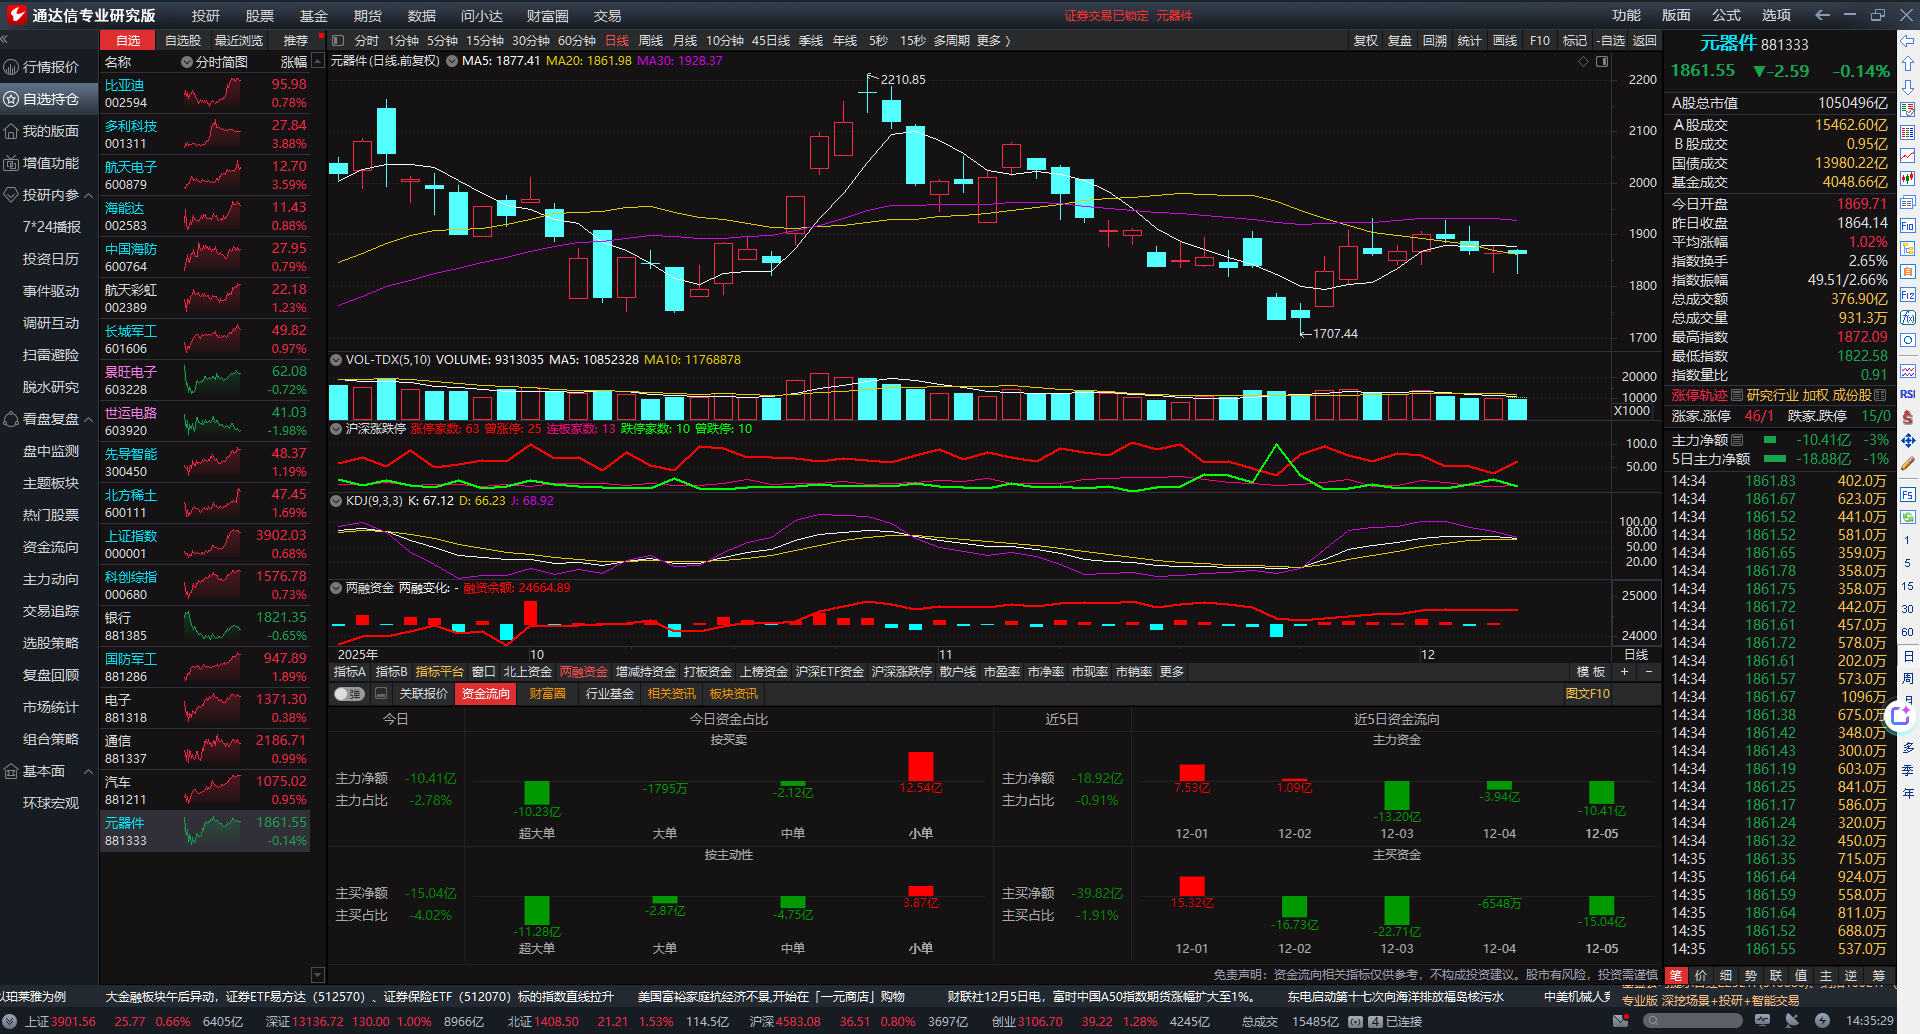
Task: Click the 研究行业 link
Action: click(1773, 395)
